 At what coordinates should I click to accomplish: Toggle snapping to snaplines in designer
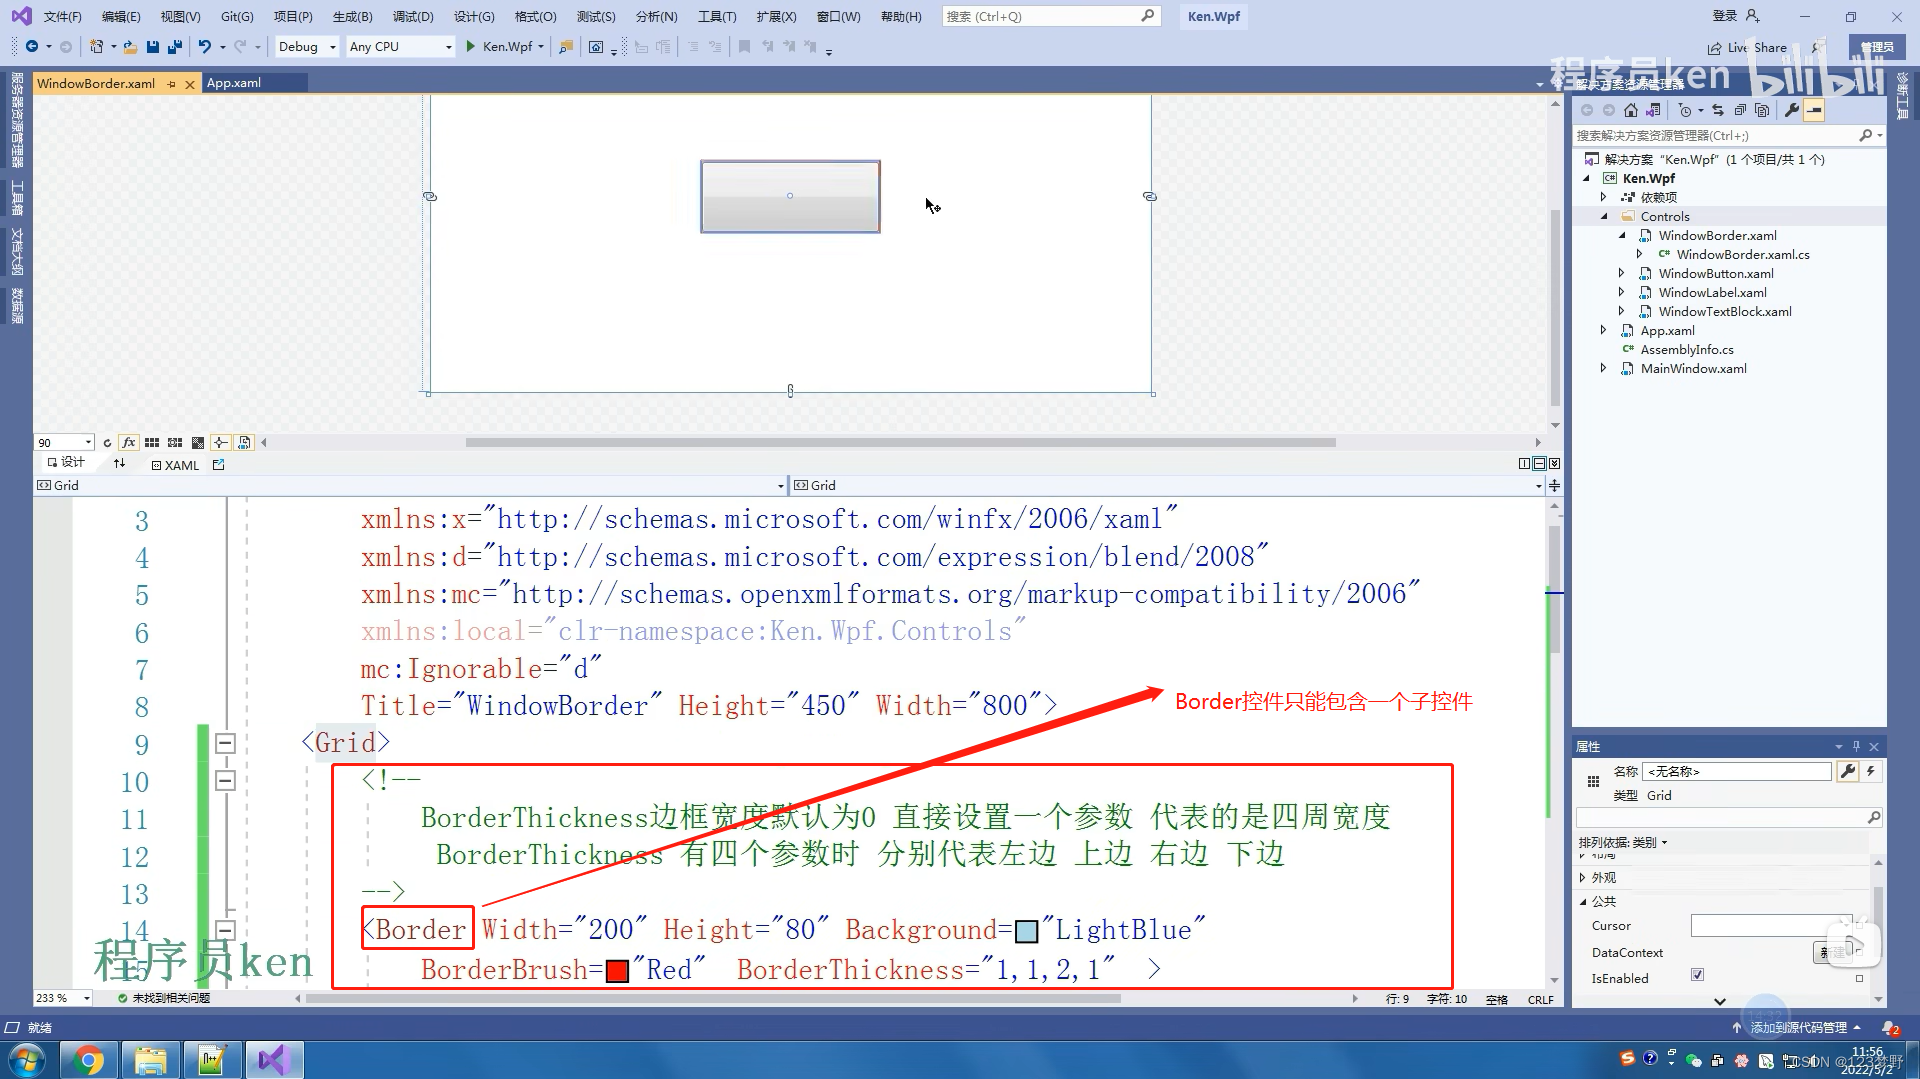click(221, 443)
